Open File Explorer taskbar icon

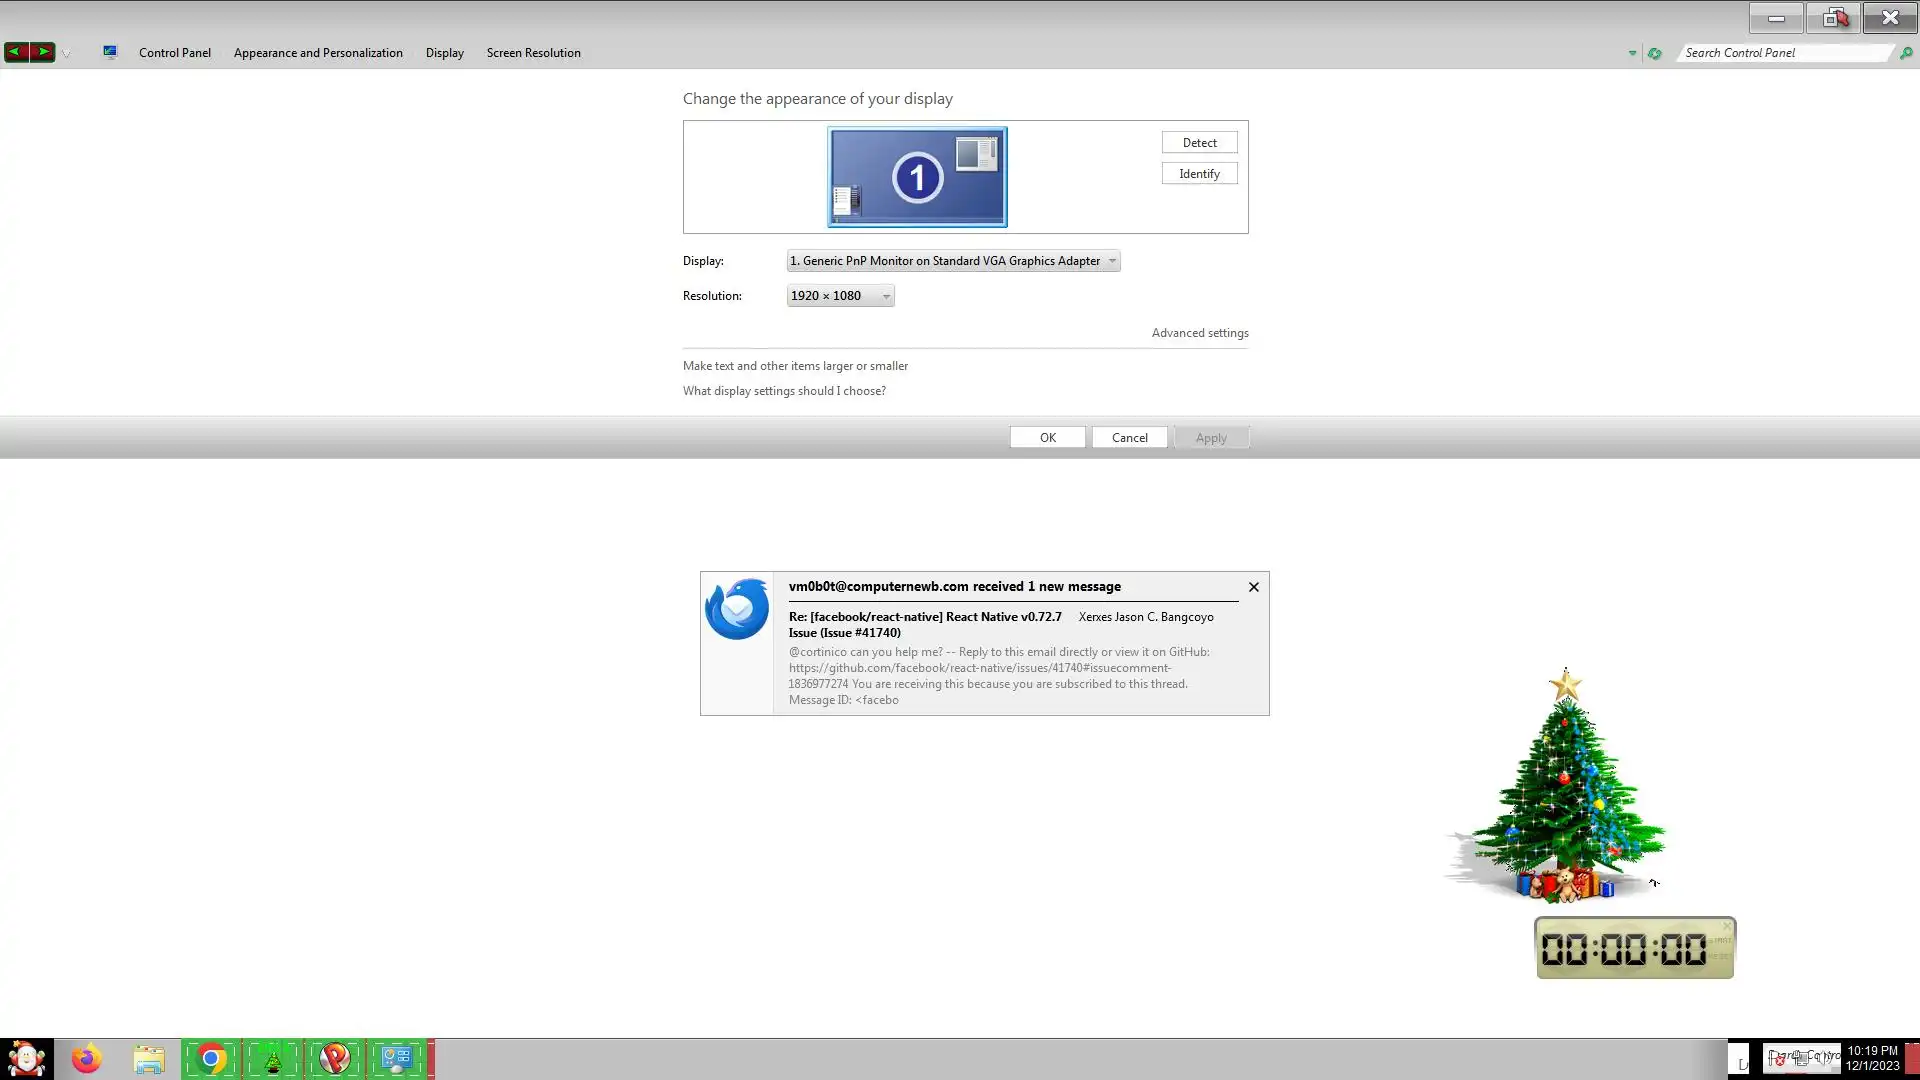tap(149, 1059)
